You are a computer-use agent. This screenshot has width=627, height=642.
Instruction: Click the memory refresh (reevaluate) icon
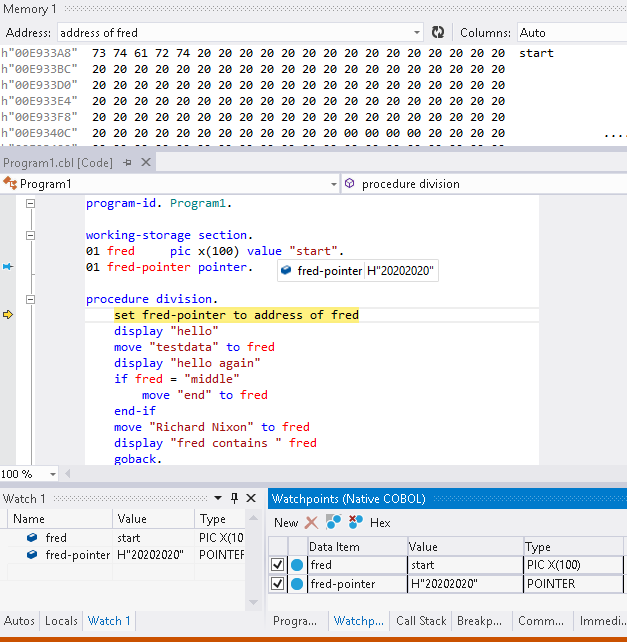coord(437,33)
